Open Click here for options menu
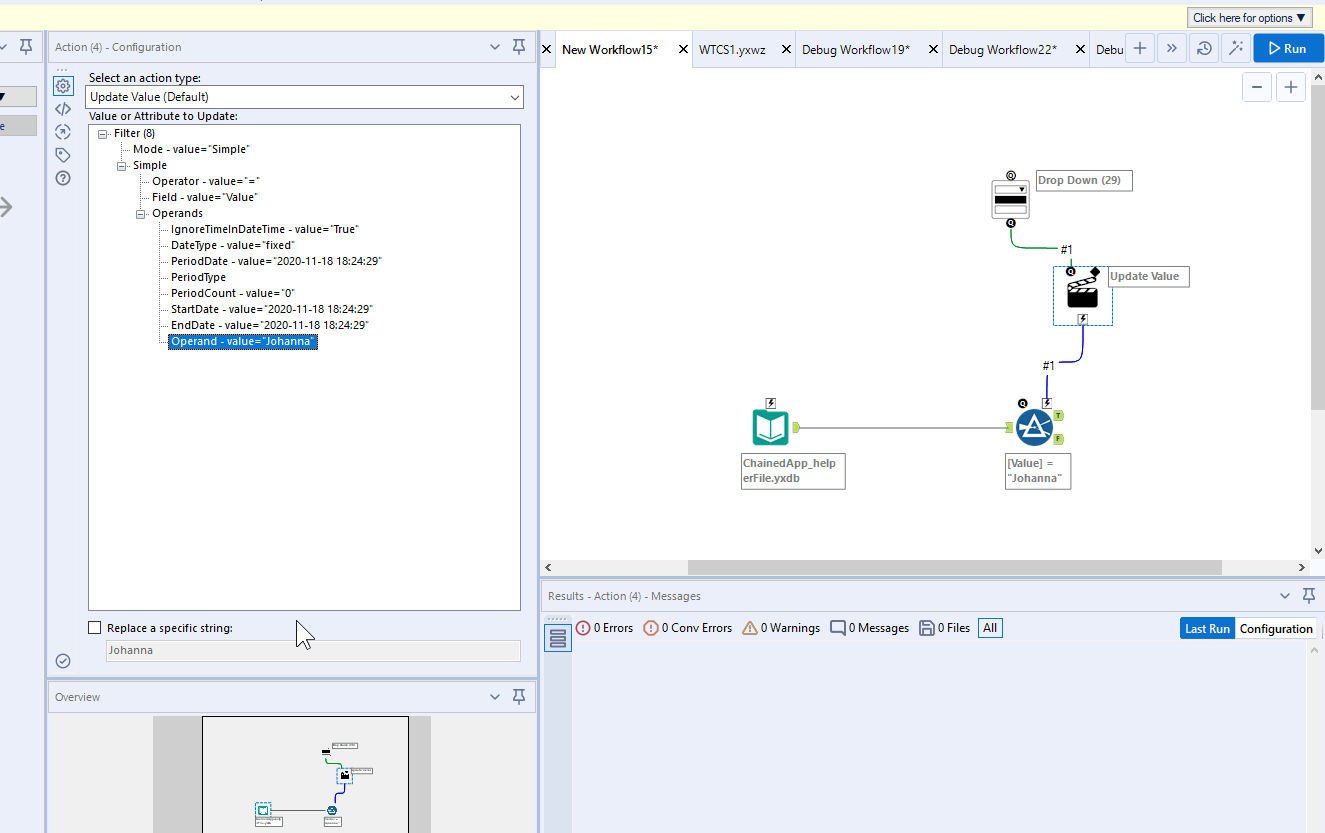Image resolution: width=1325 pixels, height=833 pixels. (1248, 17)
